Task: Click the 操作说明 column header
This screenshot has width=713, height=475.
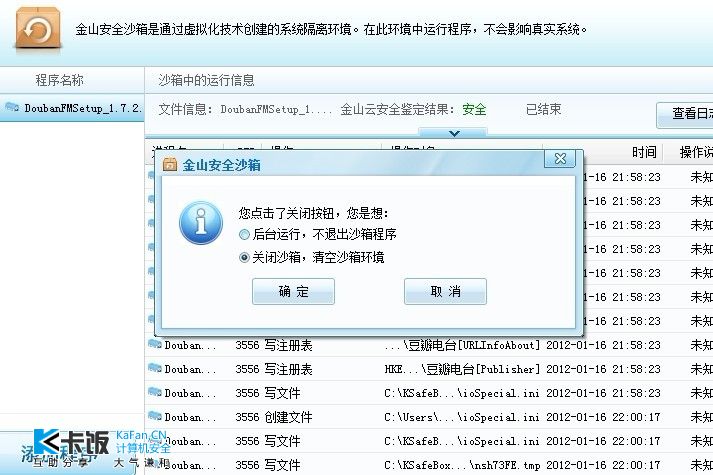Action: pos(696,152)
